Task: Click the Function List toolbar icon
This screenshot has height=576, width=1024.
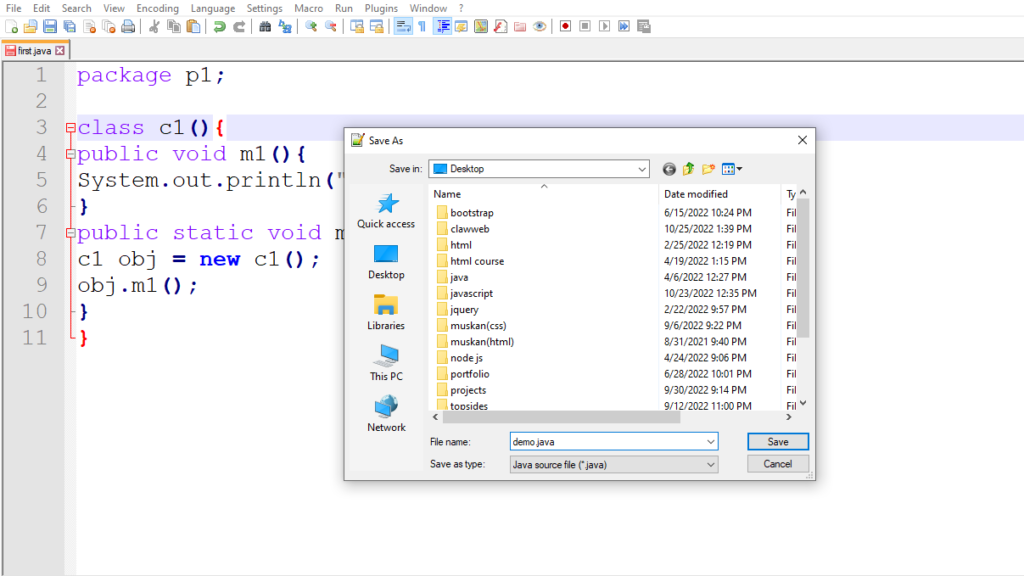Action: coord(500,27)
